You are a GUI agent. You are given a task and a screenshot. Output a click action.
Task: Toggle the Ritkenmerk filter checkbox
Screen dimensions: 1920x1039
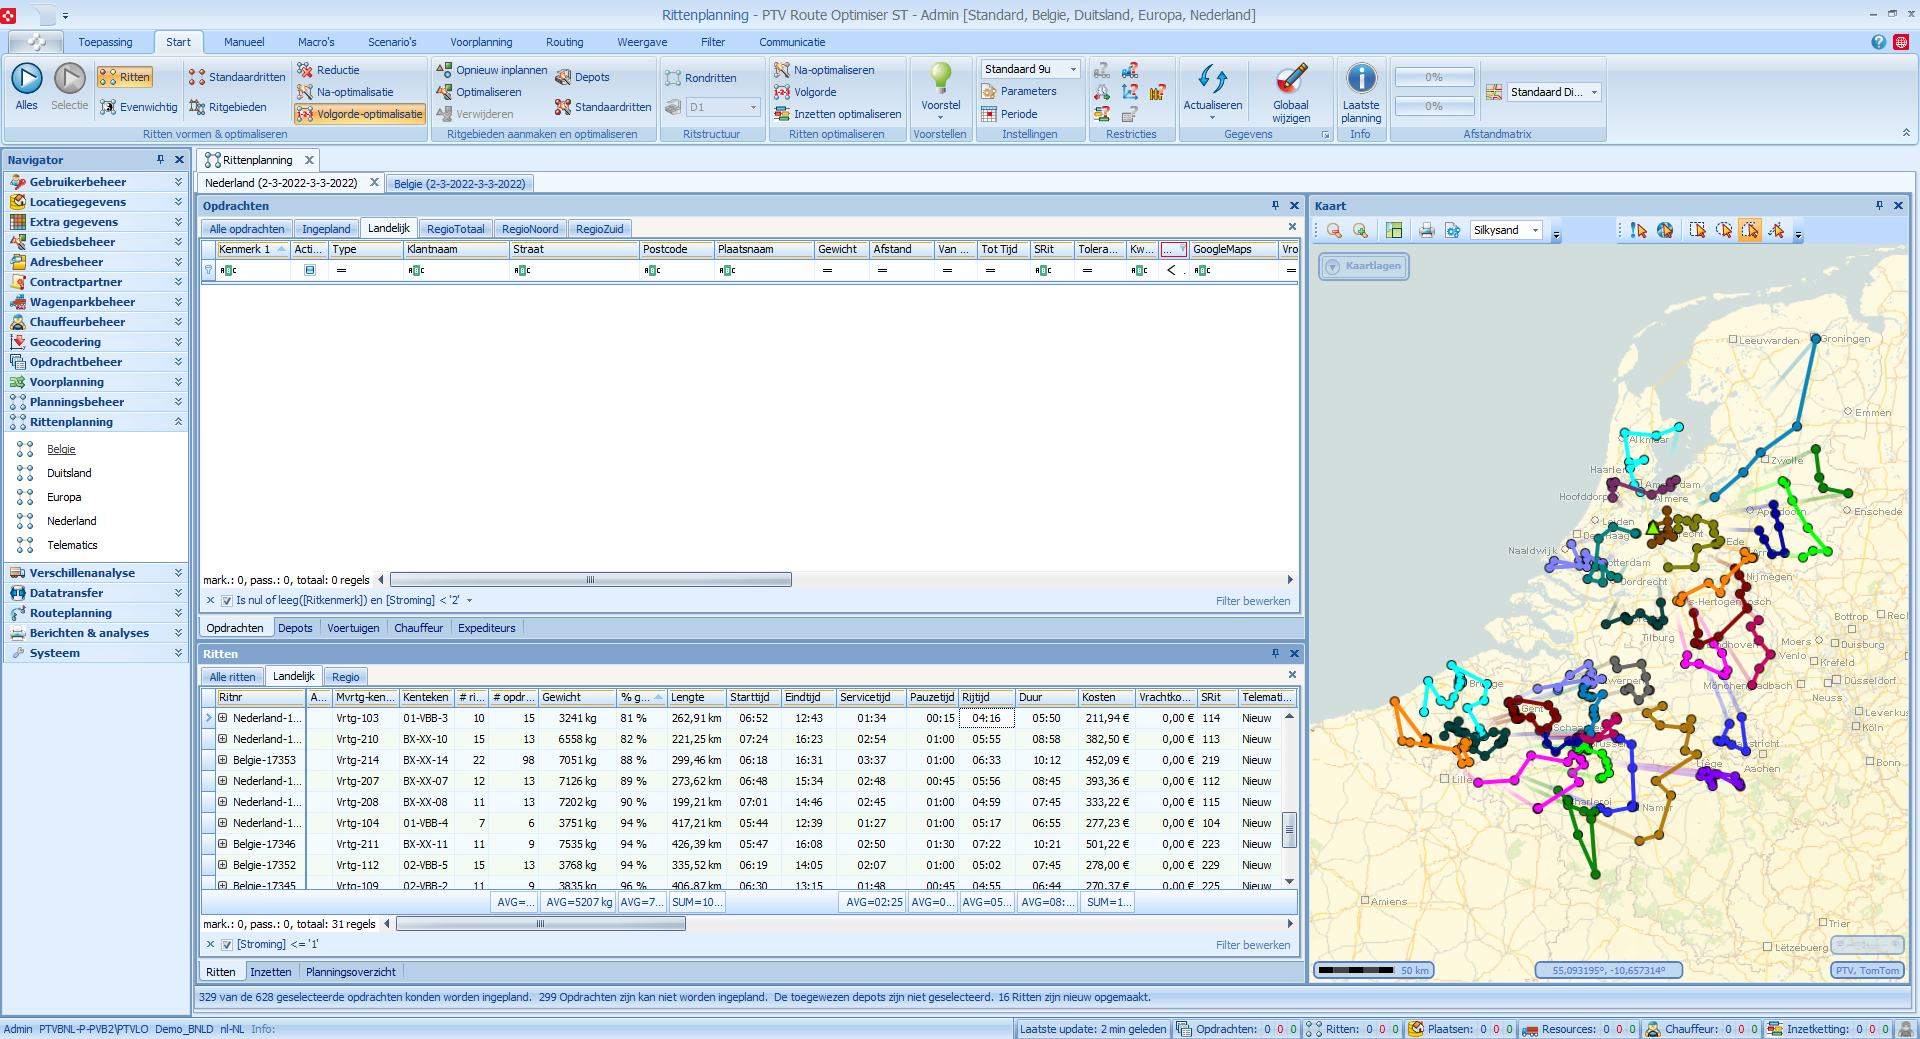click(227, 601)
